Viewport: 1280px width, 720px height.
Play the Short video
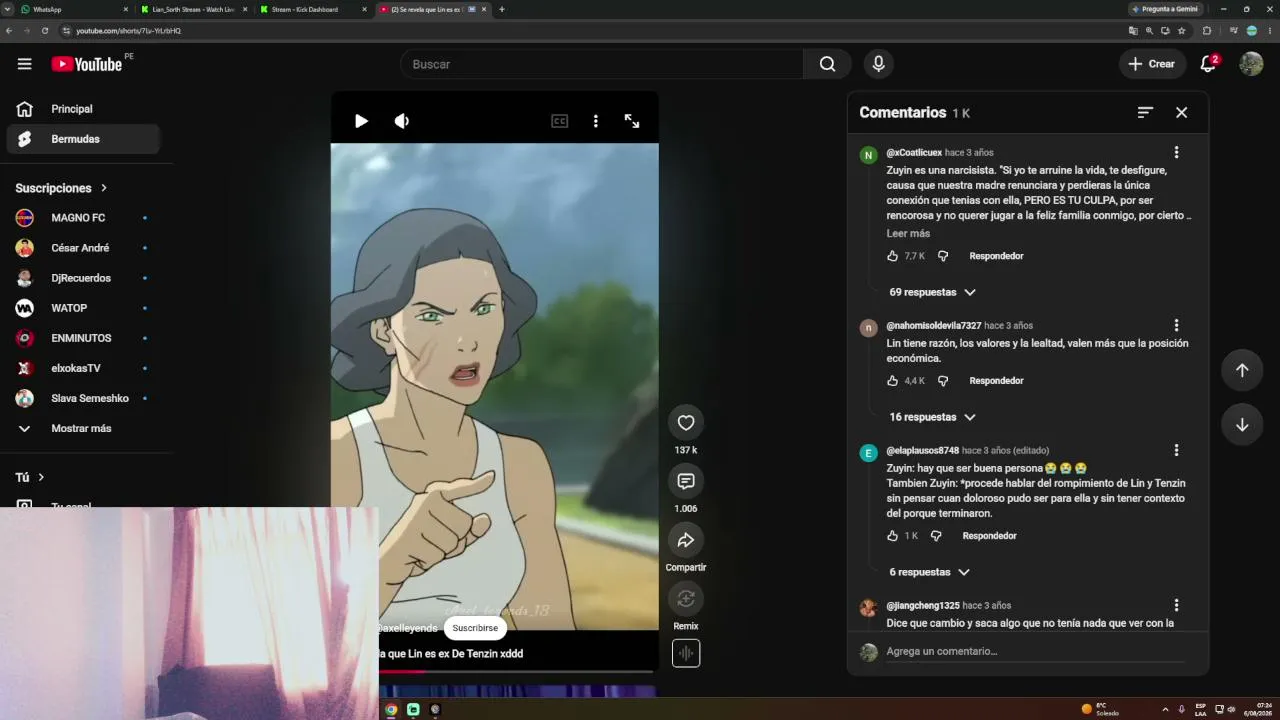coord(361,121)
